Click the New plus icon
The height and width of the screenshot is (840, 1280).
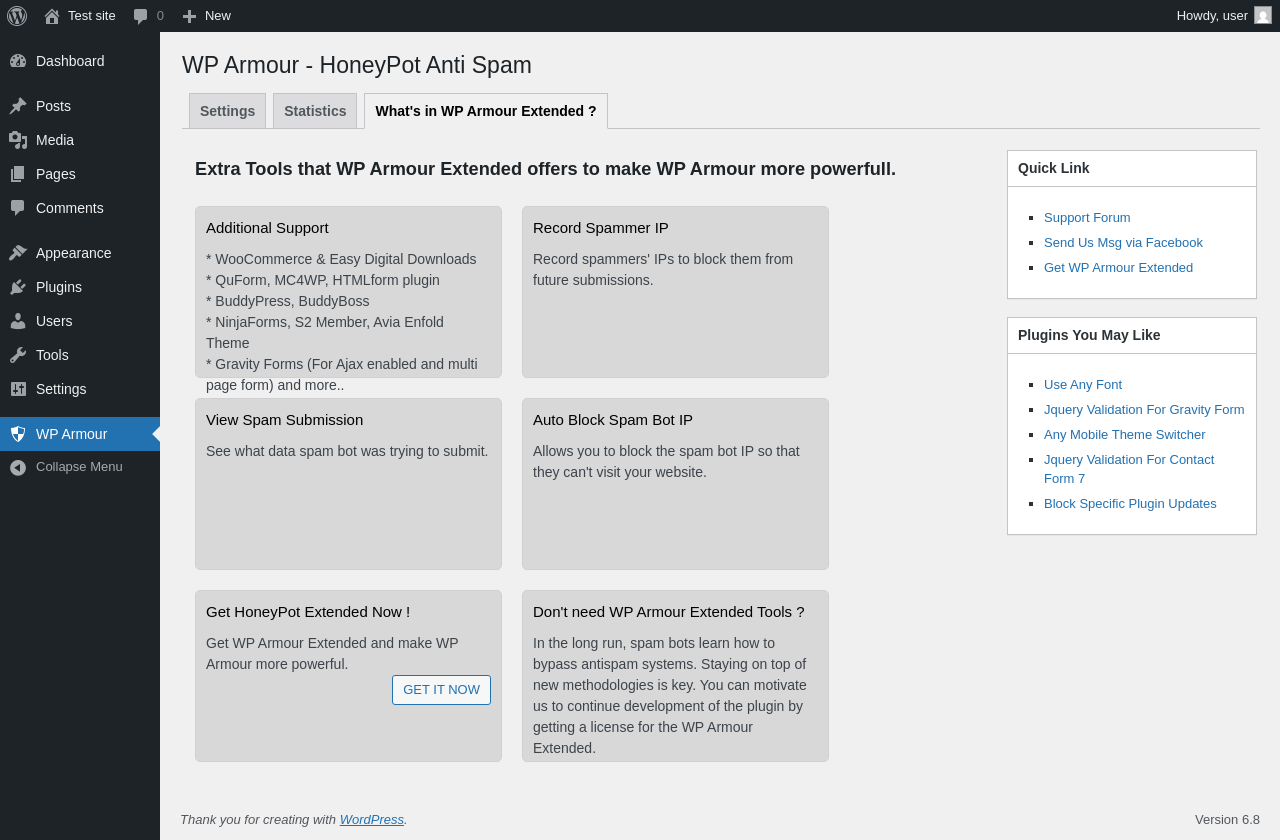(189, 16)
